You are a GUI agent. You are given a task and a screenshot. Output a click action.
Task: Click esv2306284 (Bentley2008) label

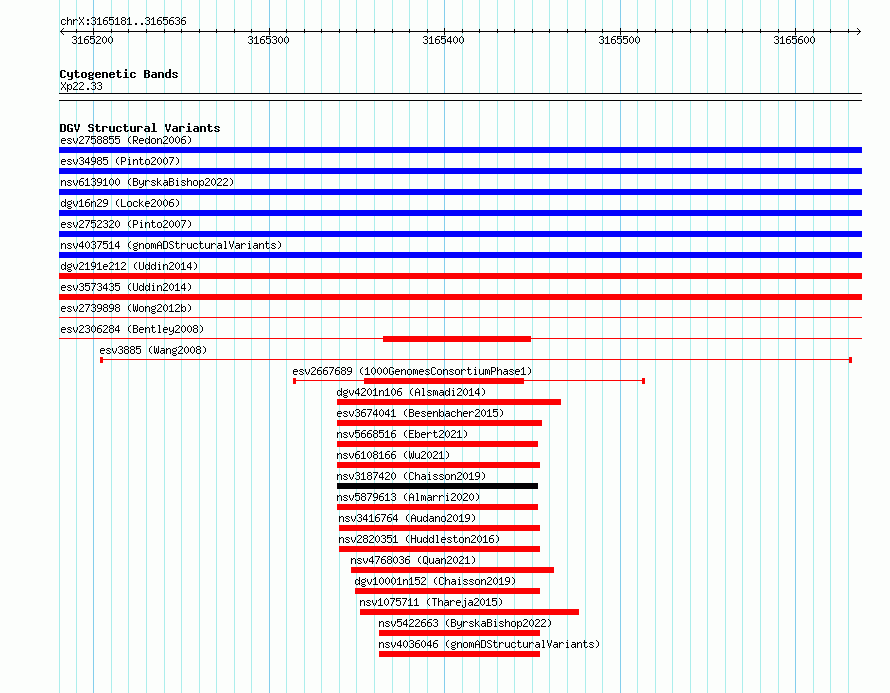pos(132,329)
